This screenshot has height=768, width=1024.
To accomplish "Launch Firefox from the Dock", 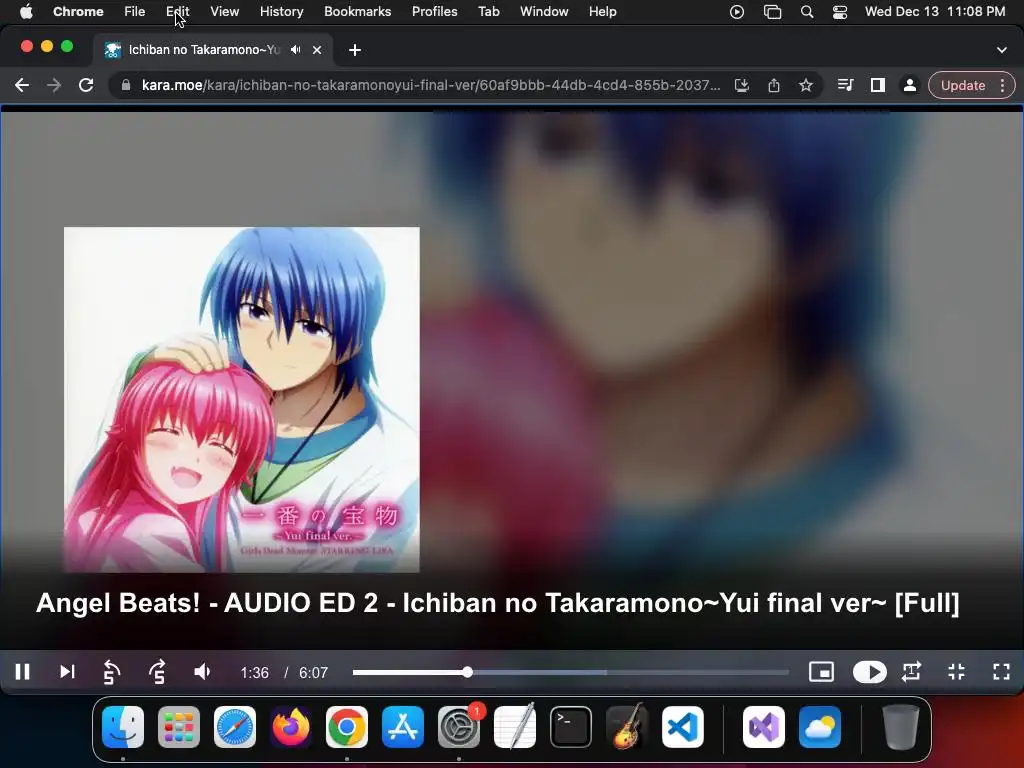I will (291, 727).
